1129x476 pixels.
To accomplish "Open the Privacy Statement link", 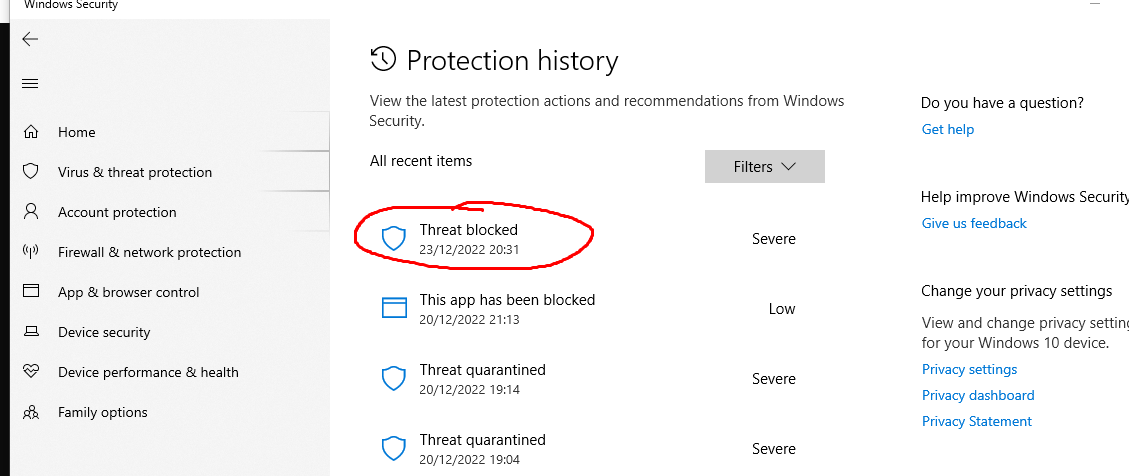I will pos(976,421).
